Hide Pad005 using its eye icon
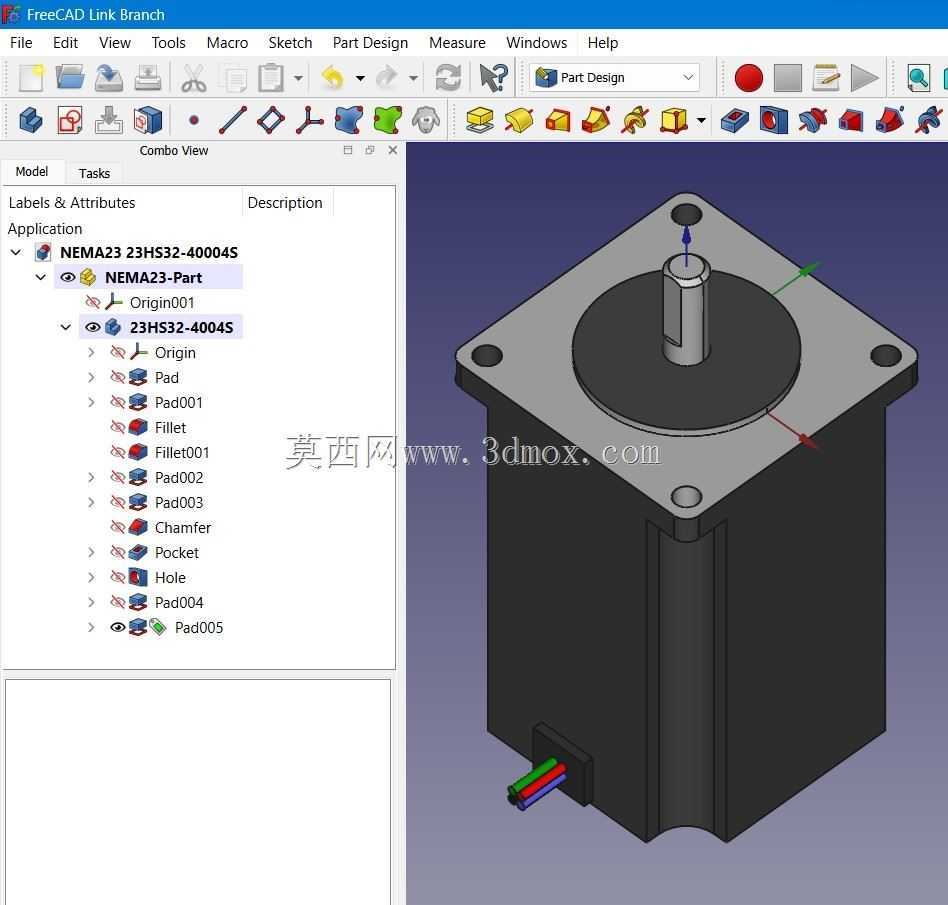This screenshot has height=905, width=948. [118, 627]
